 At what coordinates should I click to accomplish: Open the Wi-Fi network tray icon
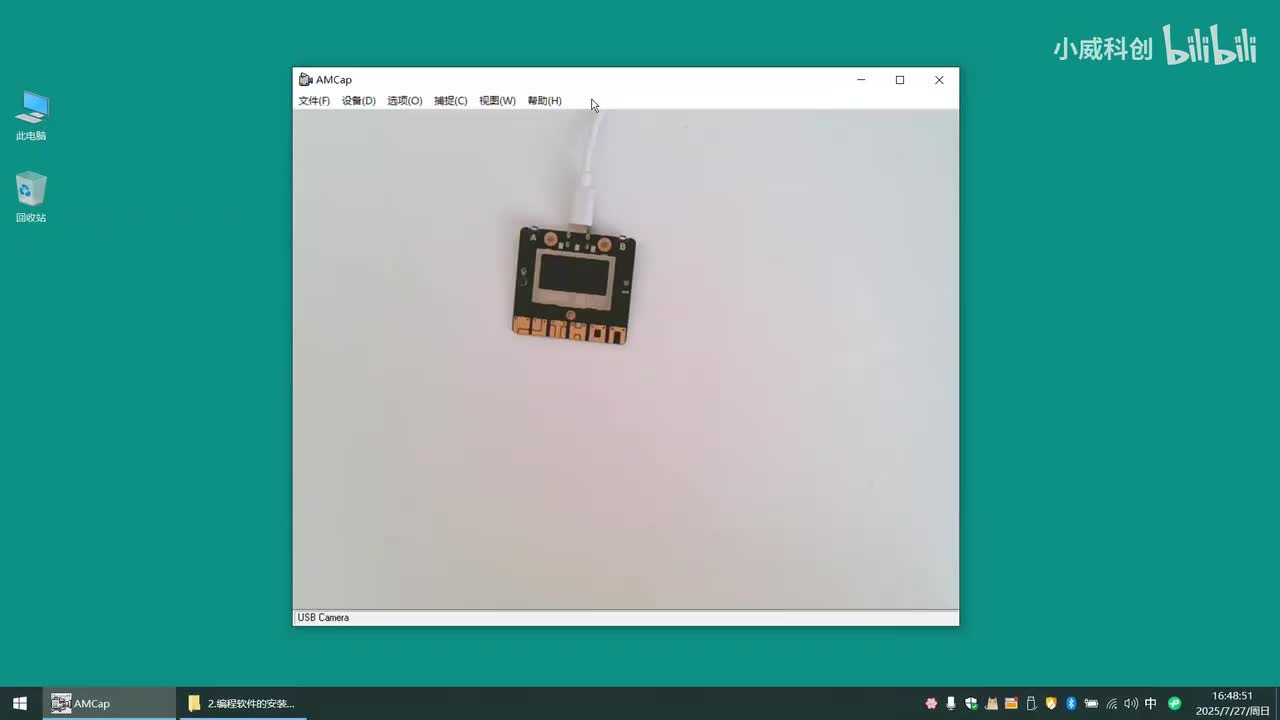(1111, 704)
